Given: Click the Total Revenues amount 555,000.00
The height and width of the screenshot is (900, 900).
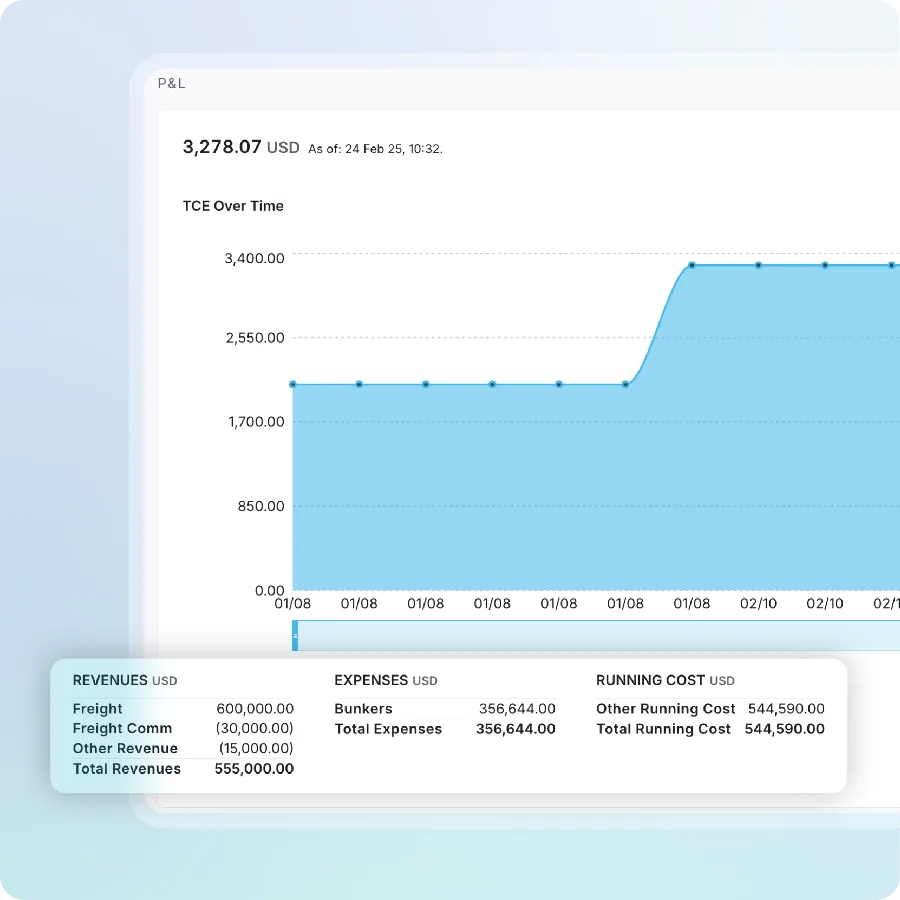Looking at the screenshot, I should (x=254, y=769).
